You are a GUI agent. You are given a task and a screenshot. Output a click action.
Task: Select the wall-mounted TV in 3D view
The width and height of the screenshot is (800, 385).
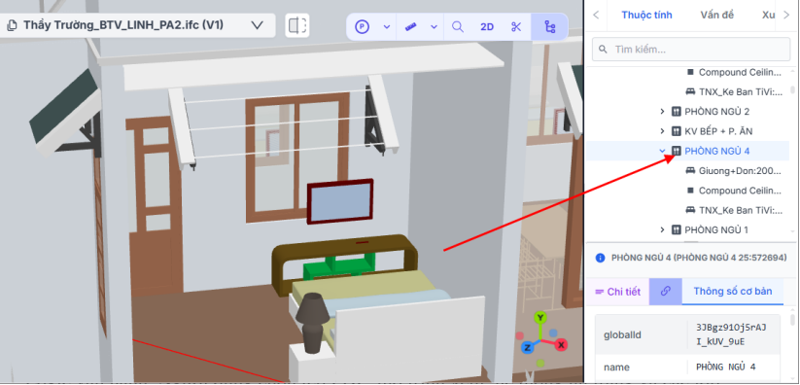pos(340,201)
